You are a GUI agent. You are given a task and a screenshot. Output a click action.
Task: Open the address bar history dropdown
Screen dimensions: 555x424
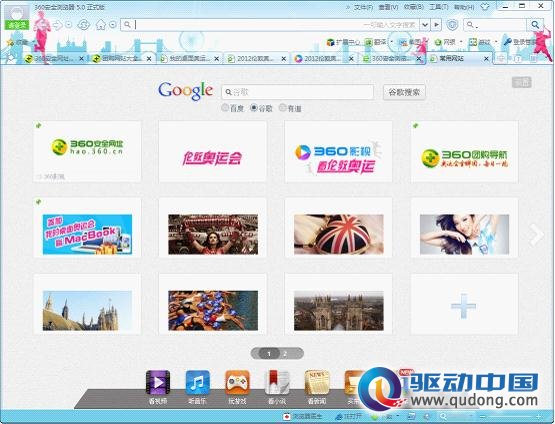coord(425,24)
